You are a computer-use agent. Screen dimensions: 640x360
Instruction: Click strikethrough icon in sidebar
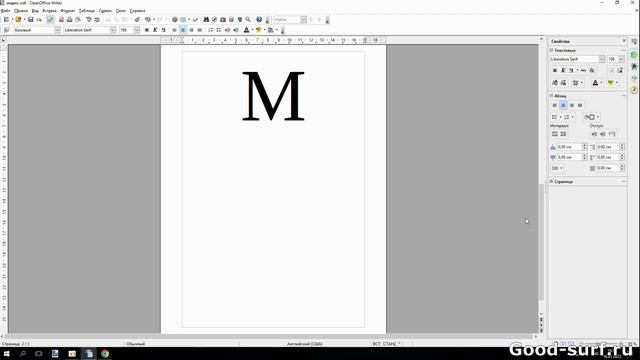coord(583,70)
